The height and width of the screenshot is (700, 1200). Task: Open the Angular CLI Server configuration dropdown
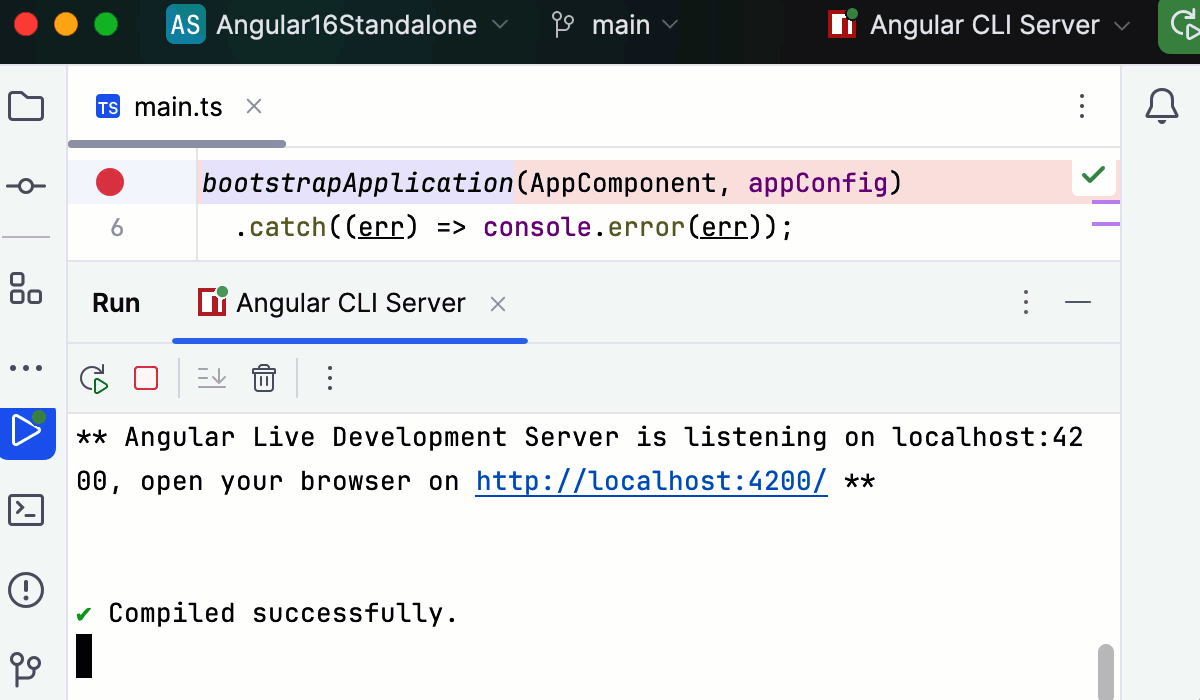(985, 25)
